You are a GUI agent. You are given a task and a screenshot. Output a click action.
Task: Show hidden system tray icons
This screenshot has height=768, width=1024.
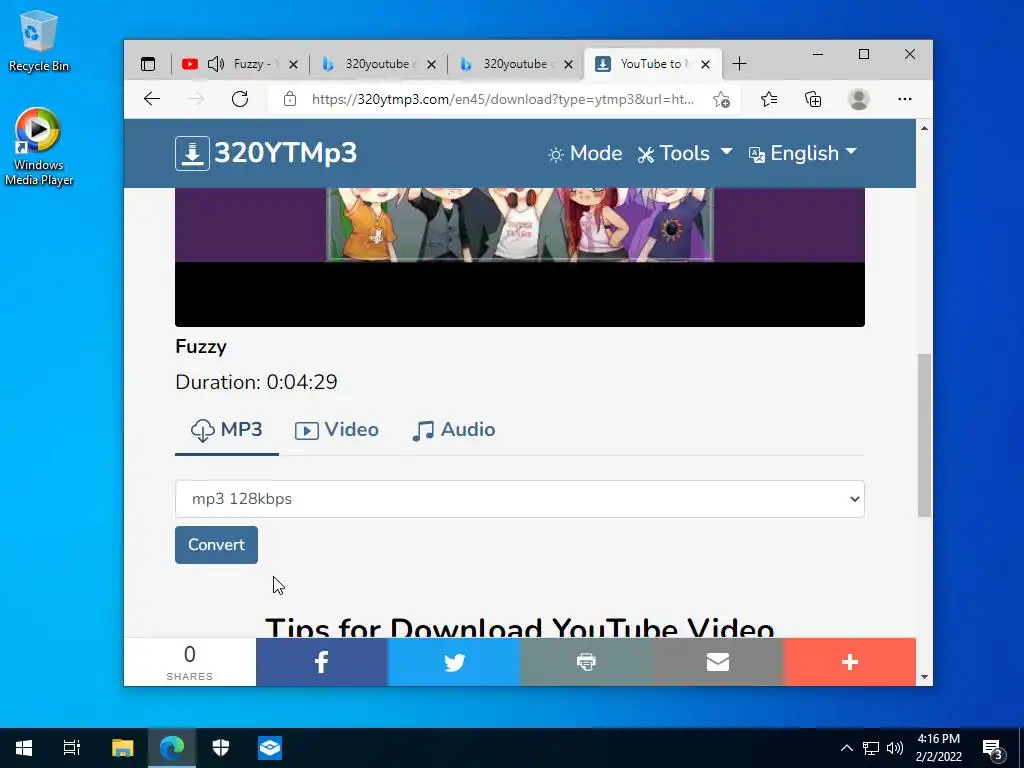(x=846, y=748)
